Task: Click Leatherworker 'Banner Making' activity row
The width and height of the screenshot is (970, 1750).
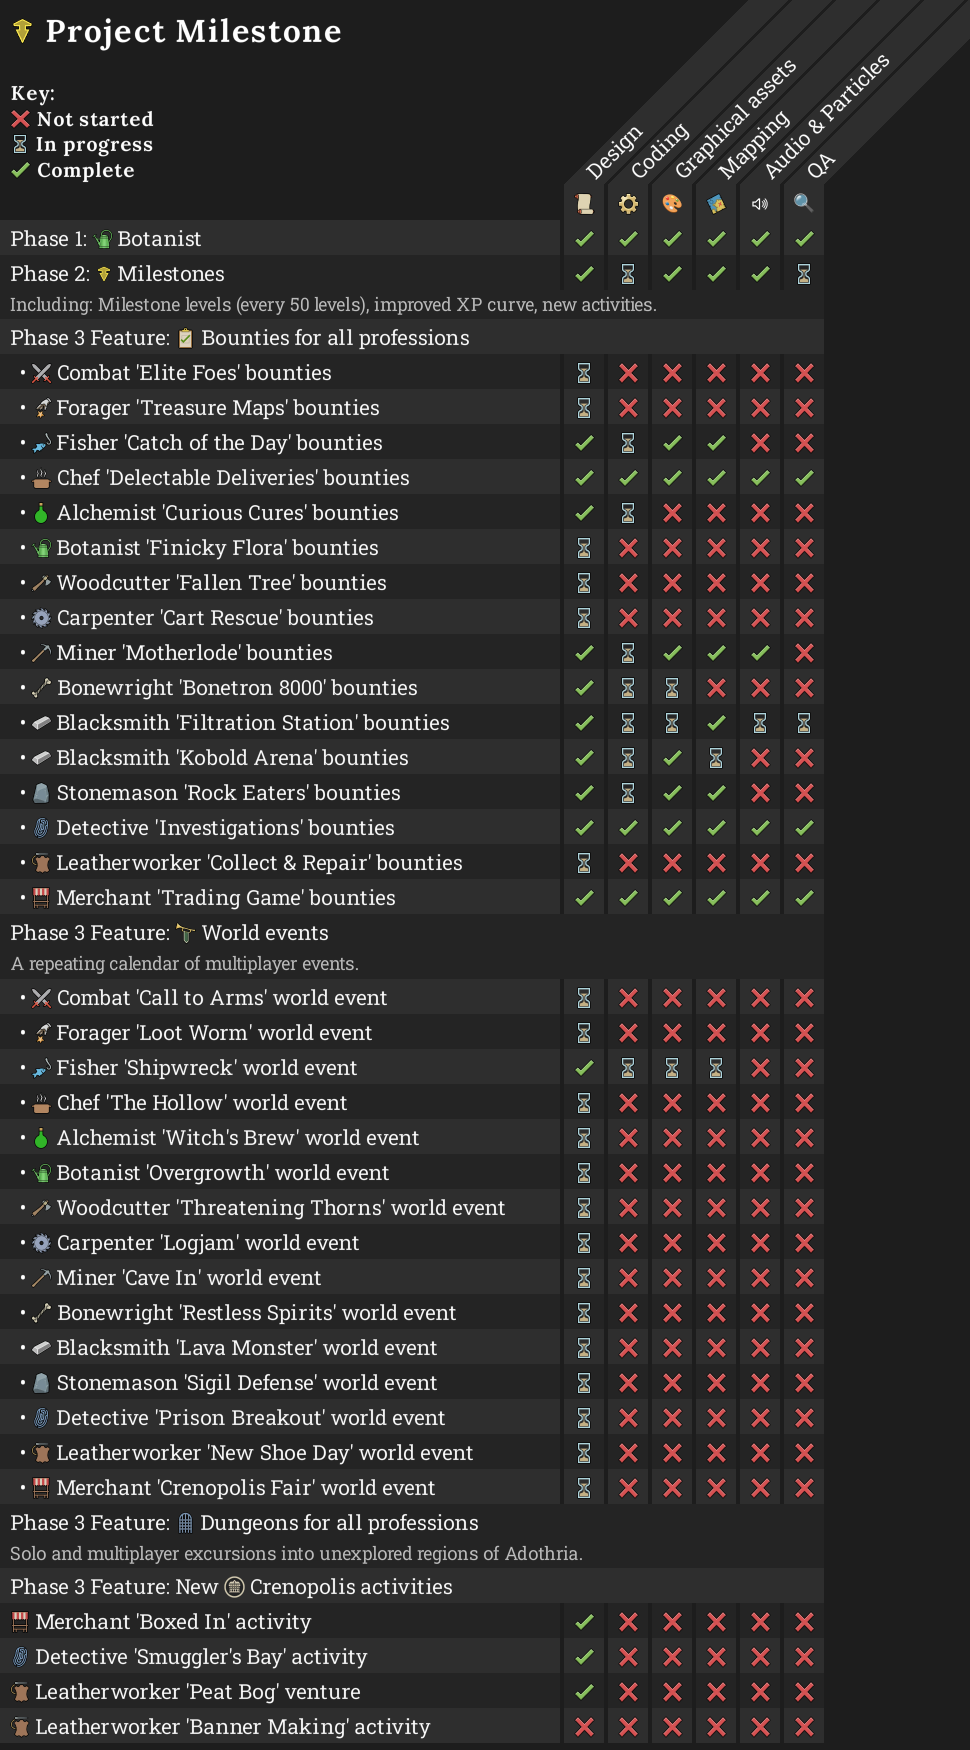Action: (232, 1727)
